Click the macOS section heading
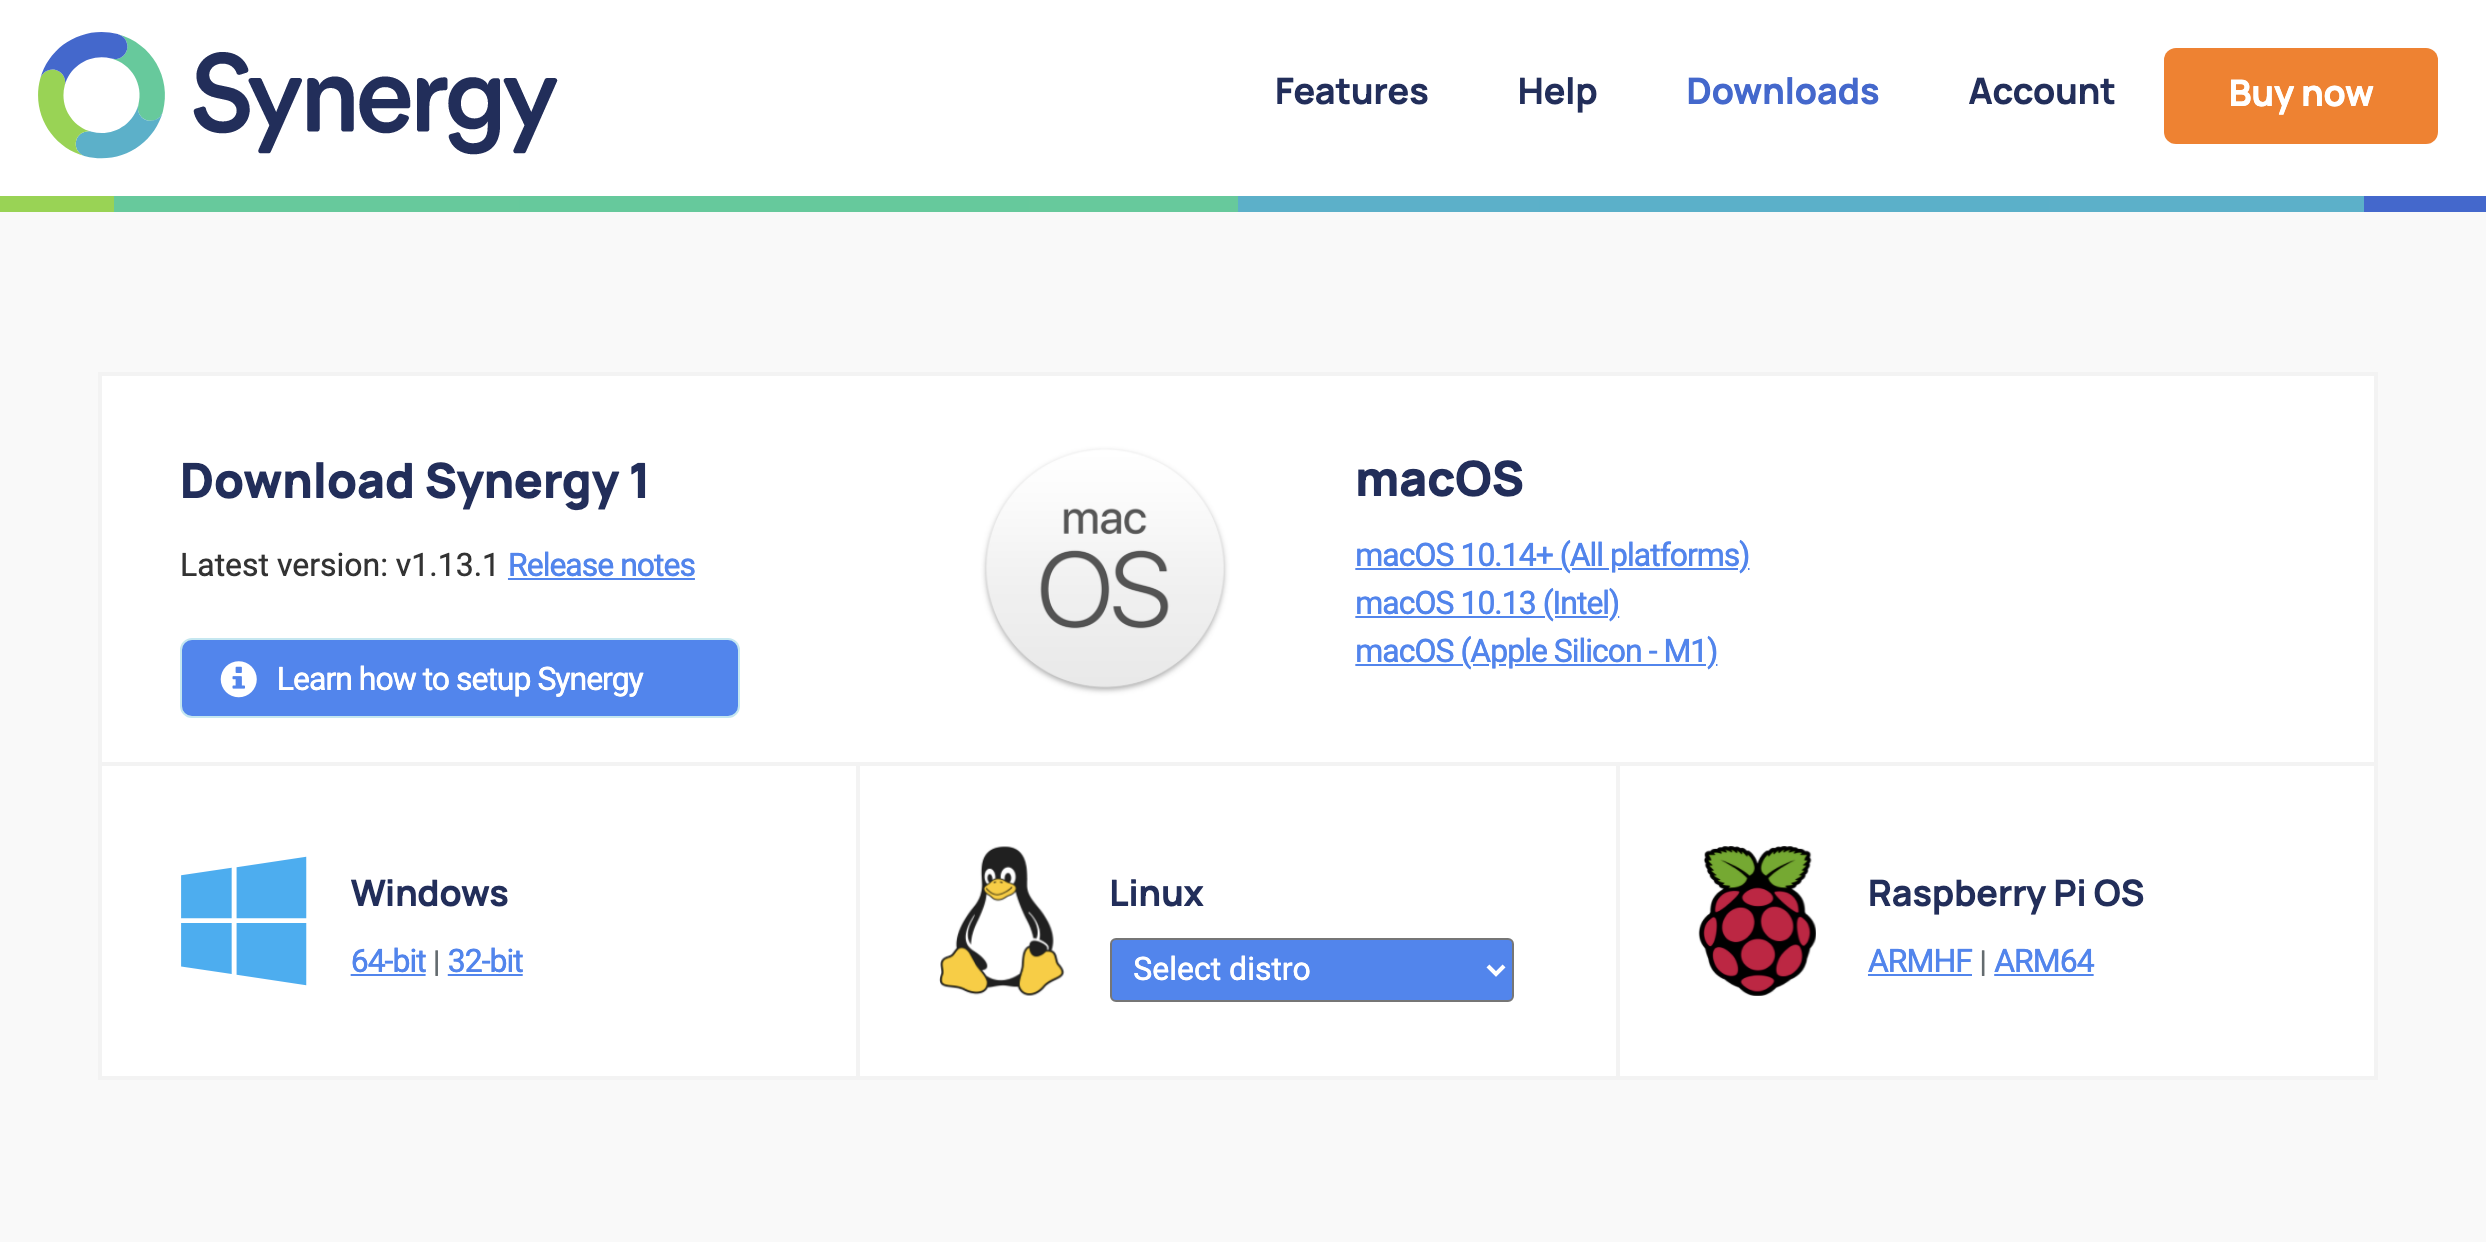The image size is (2486, 1242). click(x=1439, y=479)
